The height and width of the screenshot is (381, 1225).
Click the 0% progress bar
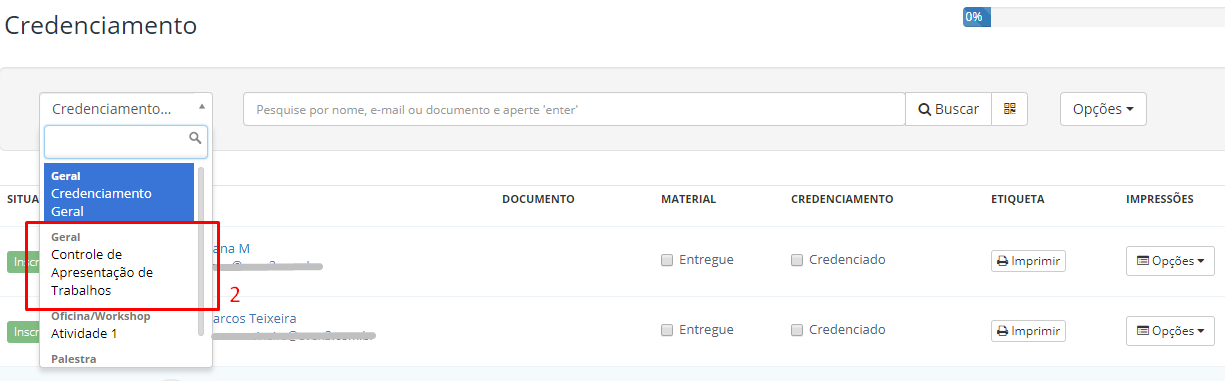tap(1094, 17)
